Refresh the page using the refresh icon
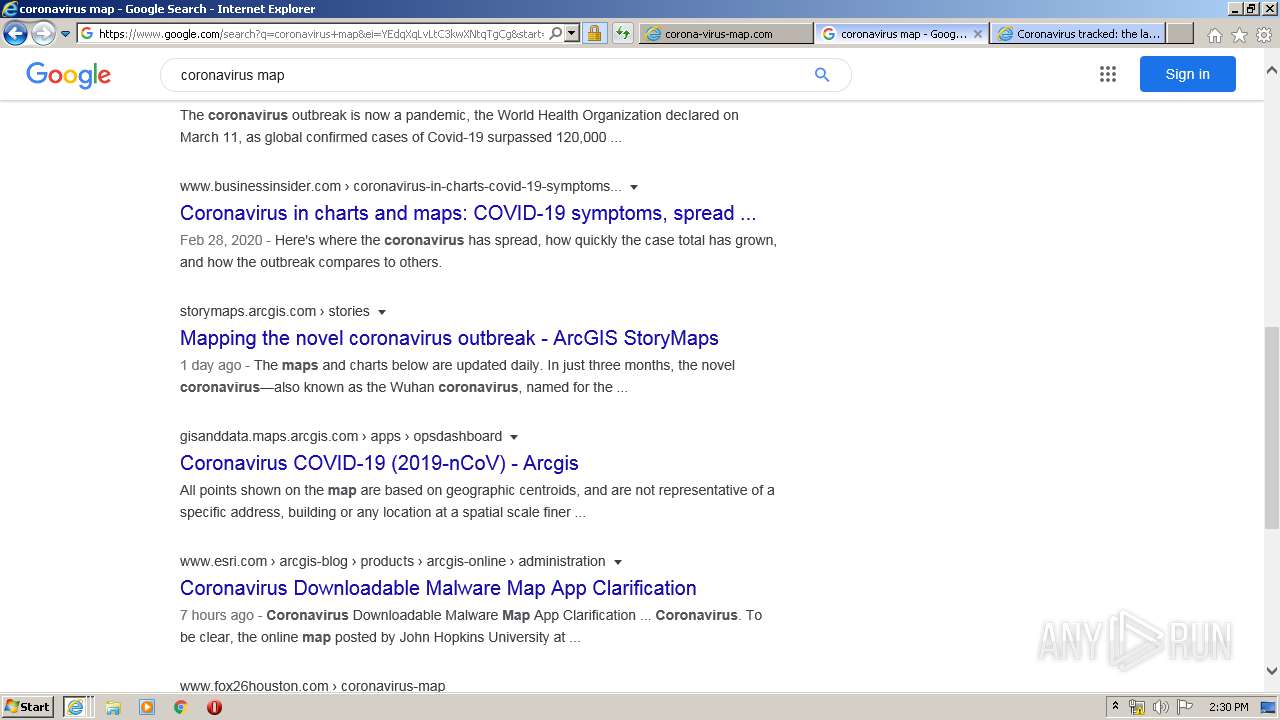The height and width of the screenshot is (720, 1280). pyautogui.click(x=623, y=33)
